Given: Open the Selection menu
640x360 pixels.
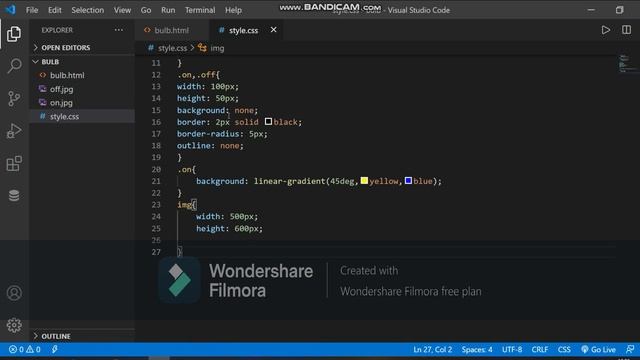Looking at the screenshot, I should [87, 10].
